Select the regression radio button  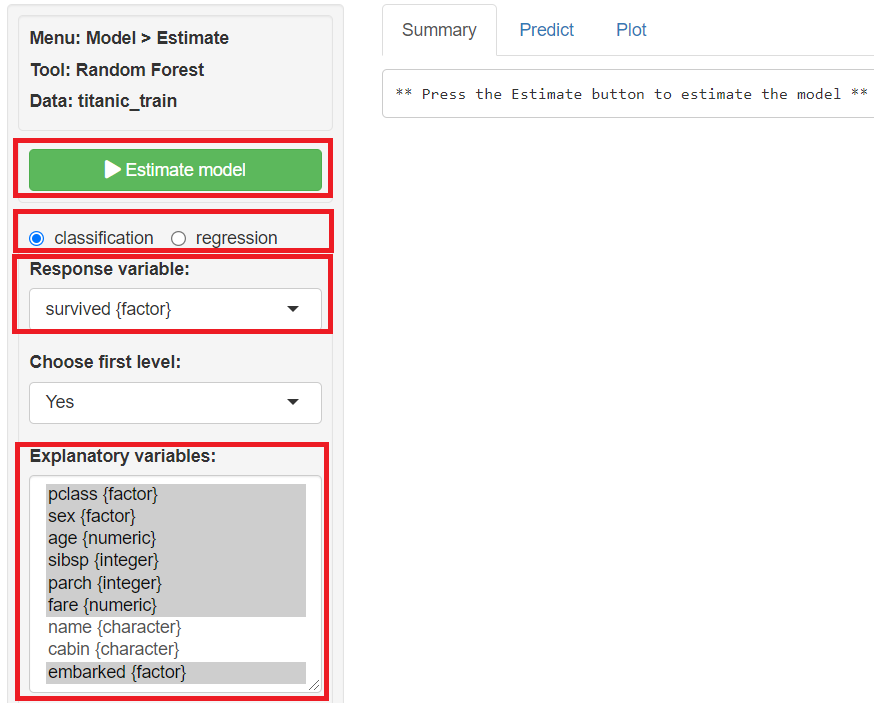click(179, 238)
